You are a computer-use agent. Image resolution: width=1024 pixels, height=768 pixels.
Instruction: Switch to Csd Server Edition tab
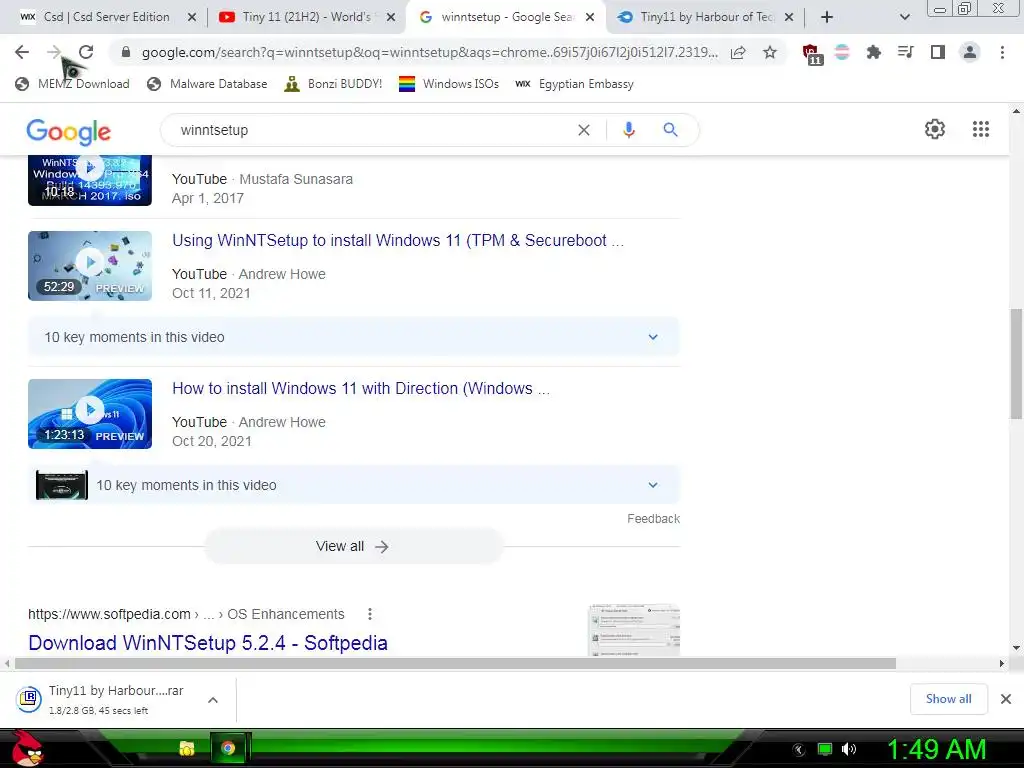pyautogui.click(x=104, y=17)
